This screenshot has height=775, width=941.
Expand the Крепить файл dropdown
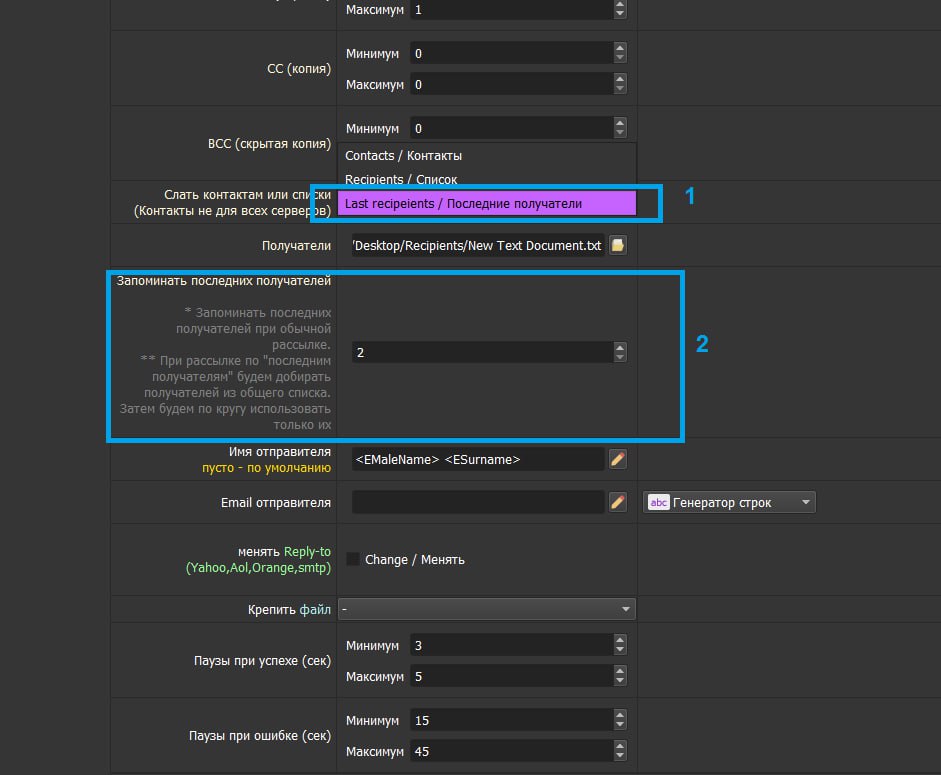click(487, 609)
